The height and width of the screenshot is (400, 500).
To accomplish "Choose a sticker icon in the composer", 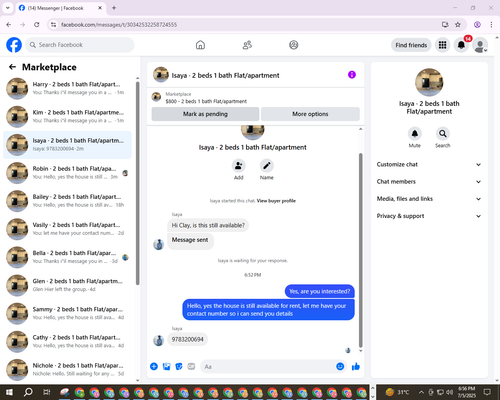I will [179, 367].
